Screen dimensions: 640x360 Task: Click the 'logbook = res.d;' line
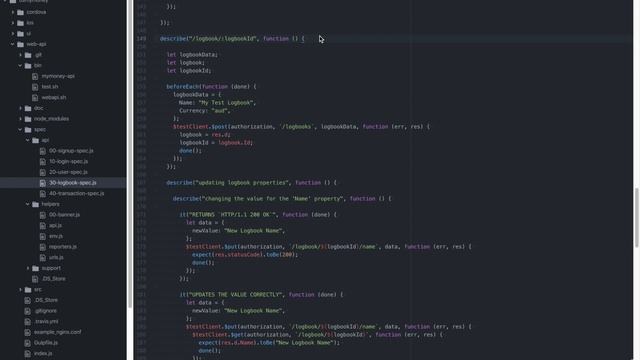(x=205, y=135)
